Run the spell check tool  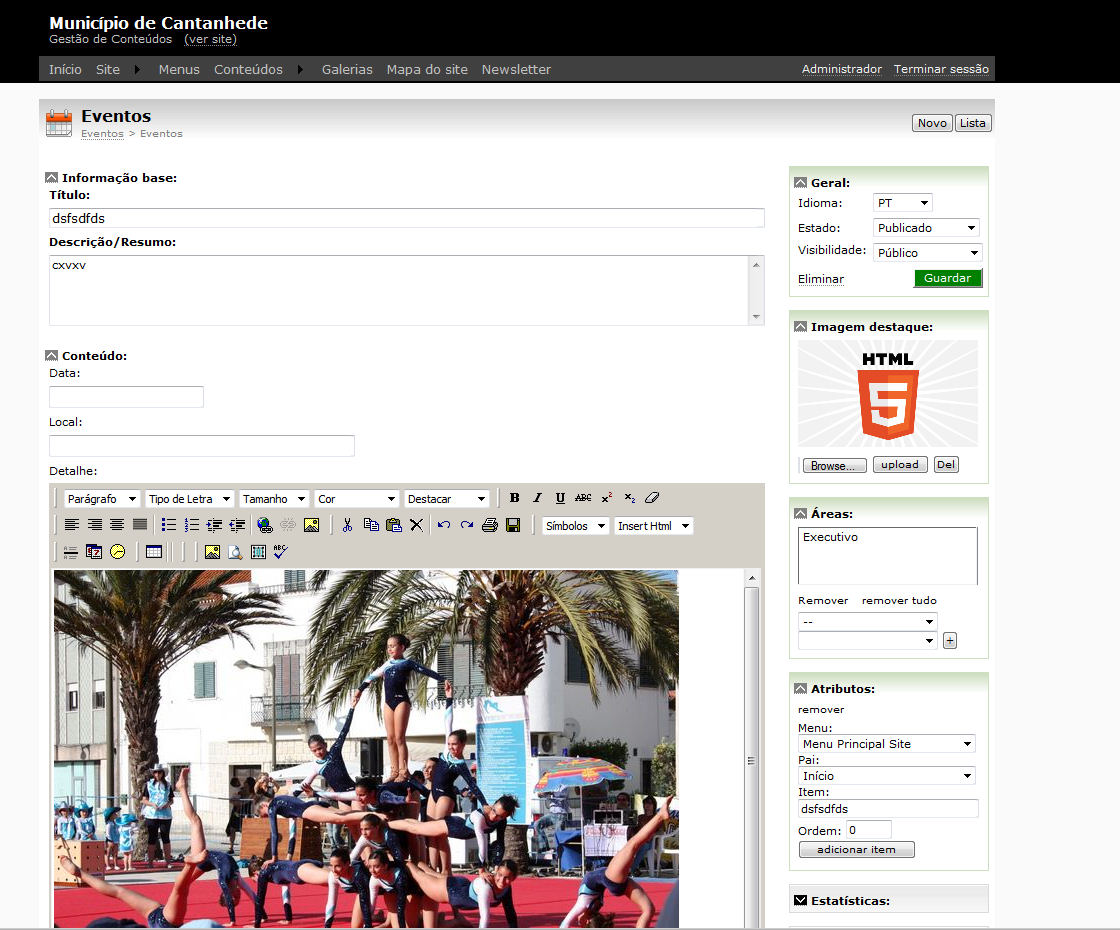click(x=281, y=551)
